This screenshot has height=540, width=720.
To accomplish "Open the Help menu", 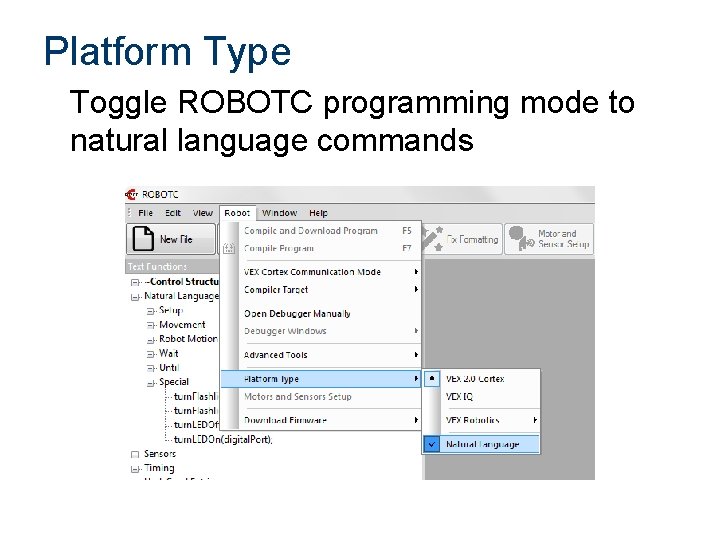I will (318, 213).
